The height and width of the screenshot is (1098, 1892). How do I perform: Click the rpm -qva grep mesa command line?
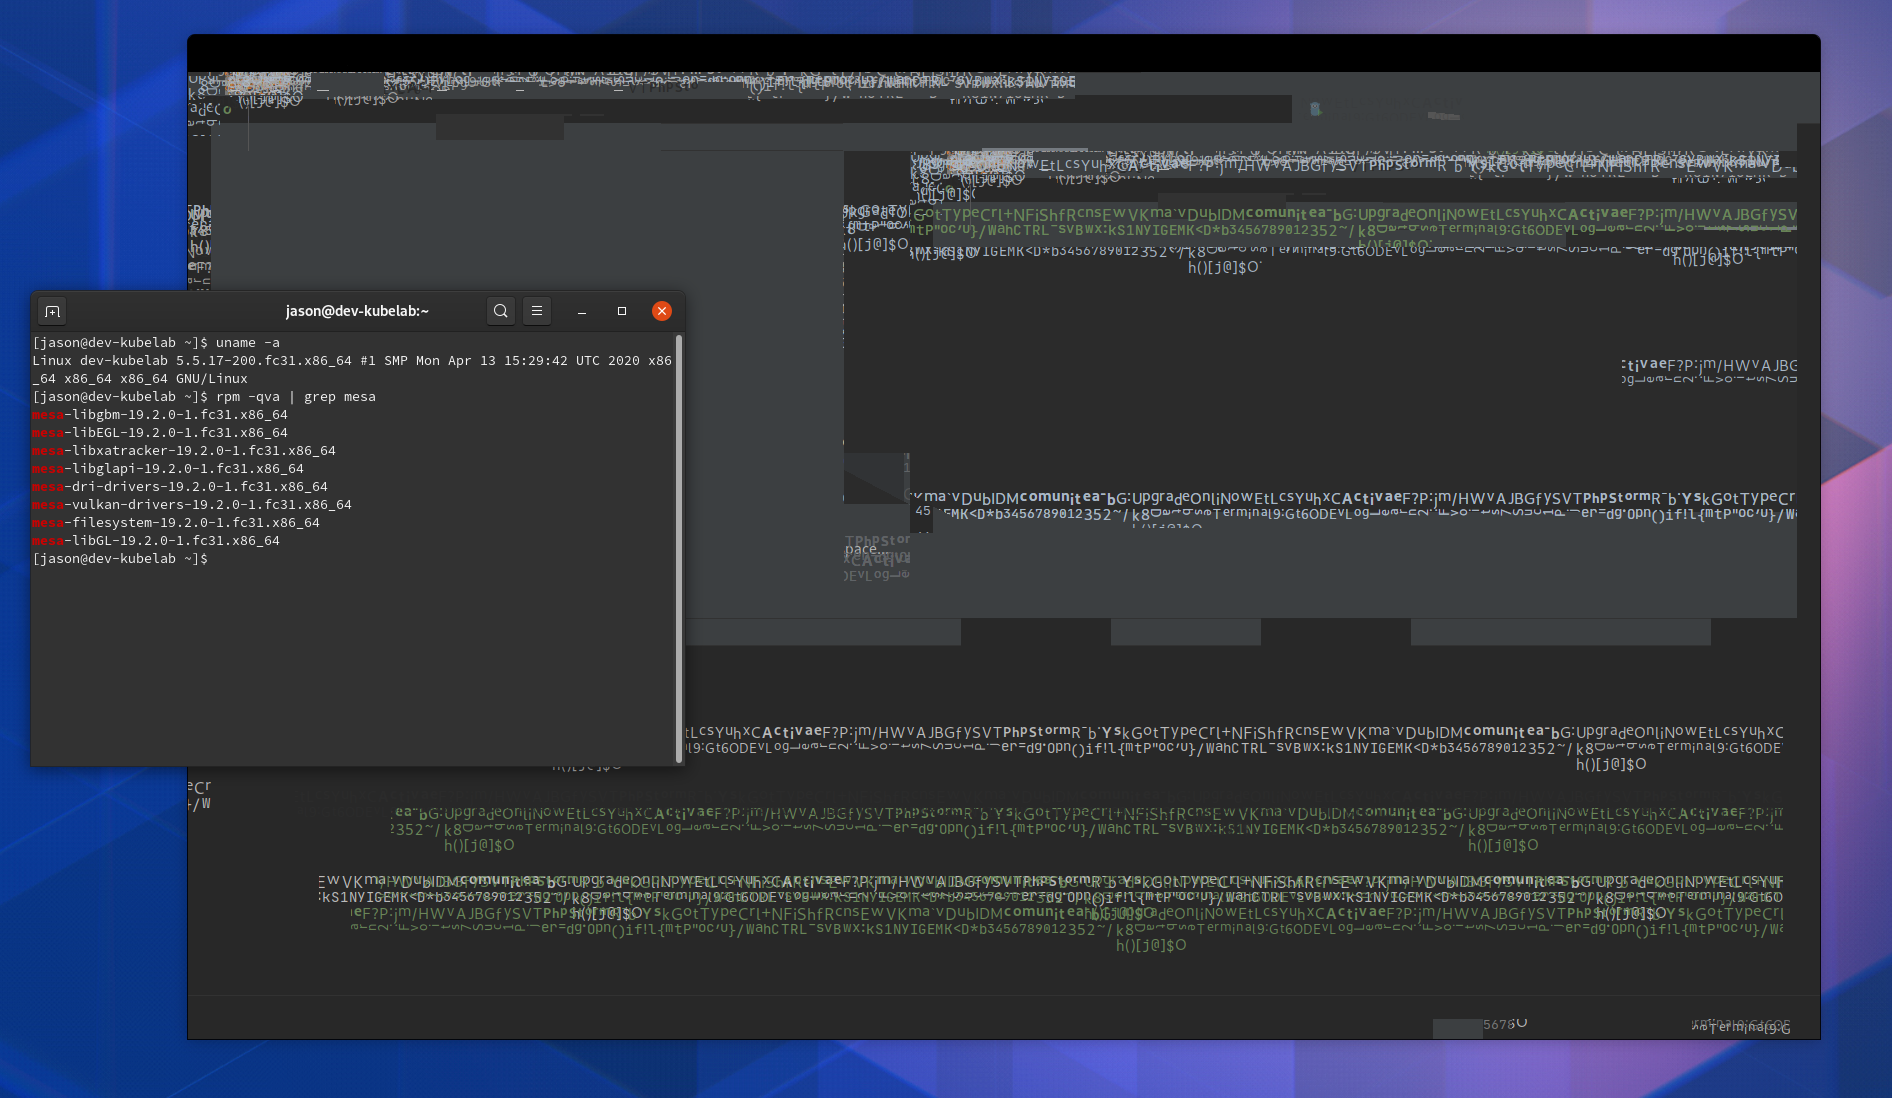coord(290,396)
